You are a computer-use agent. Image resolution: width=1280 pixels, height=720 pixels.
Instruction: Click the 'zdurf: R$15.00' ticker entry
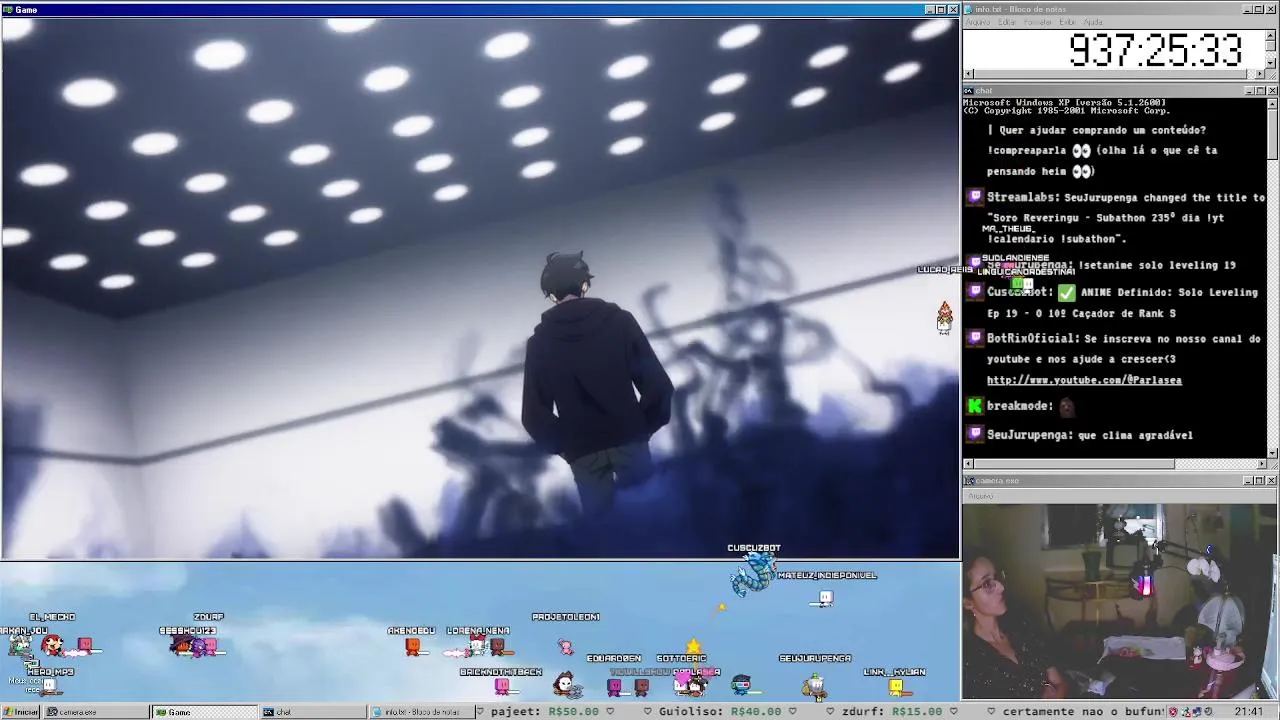(890, 712)
